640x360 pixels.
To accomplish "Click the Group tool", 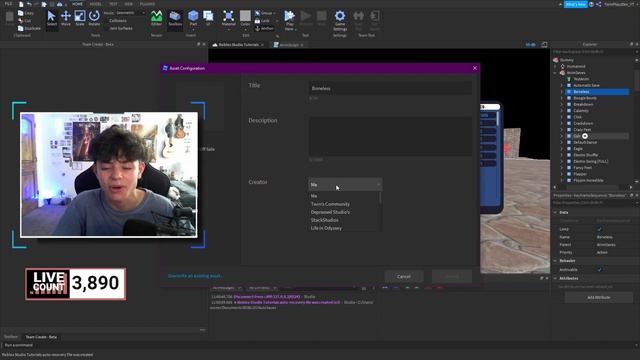I will pos(264,13).
